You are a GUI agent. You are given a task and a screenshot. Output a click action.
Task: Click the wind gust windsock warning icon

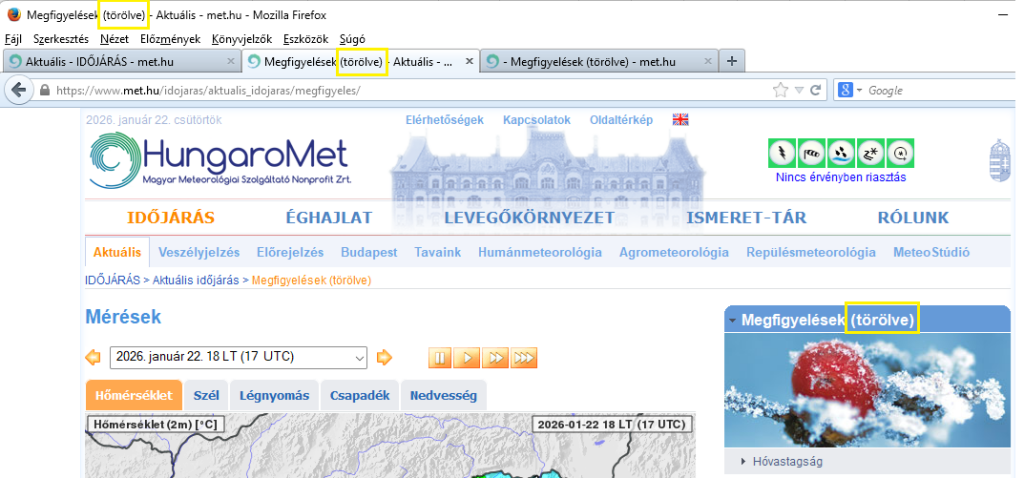pyautogui.click(x=812, y=153)
